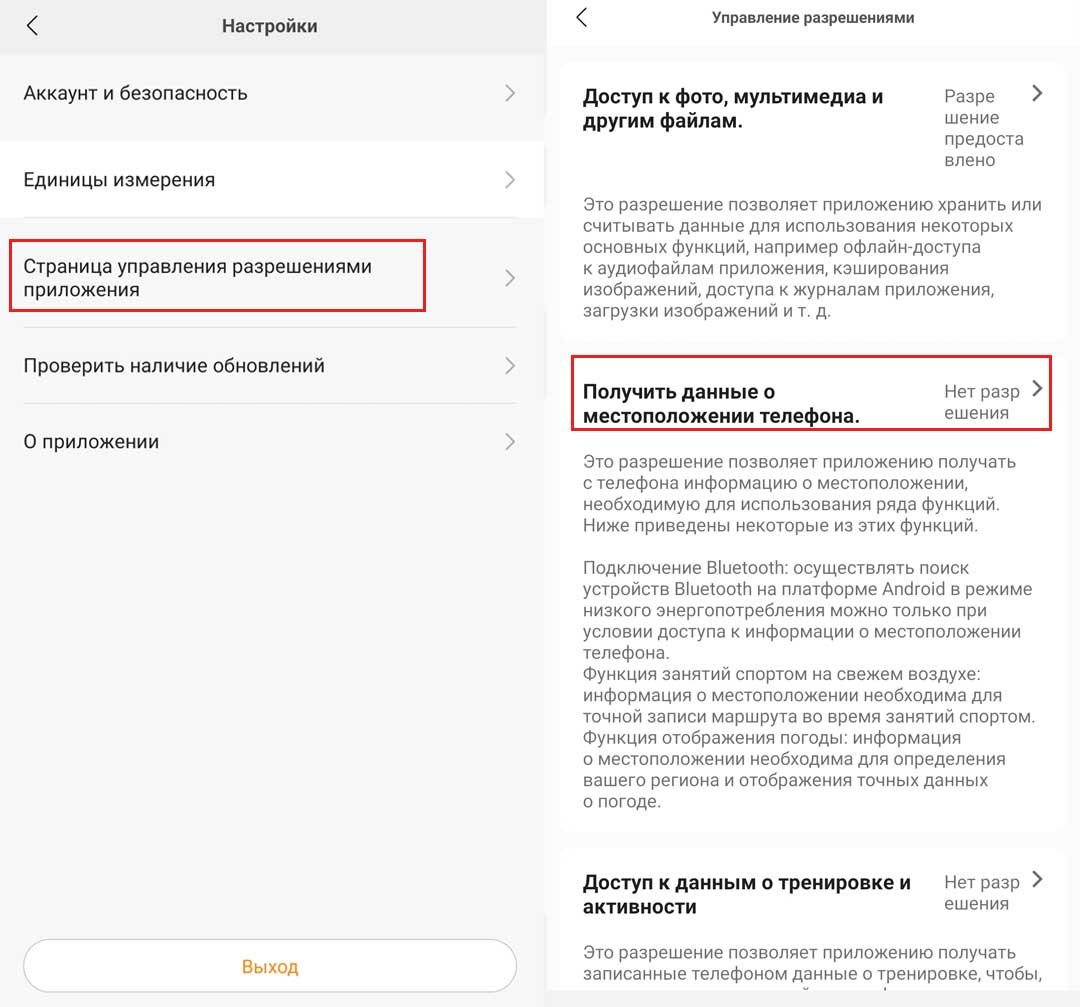Open Доступ к фото, мультимедиа permission
The height and width of the screenshot is (1007, 1080).
point(733,109)
